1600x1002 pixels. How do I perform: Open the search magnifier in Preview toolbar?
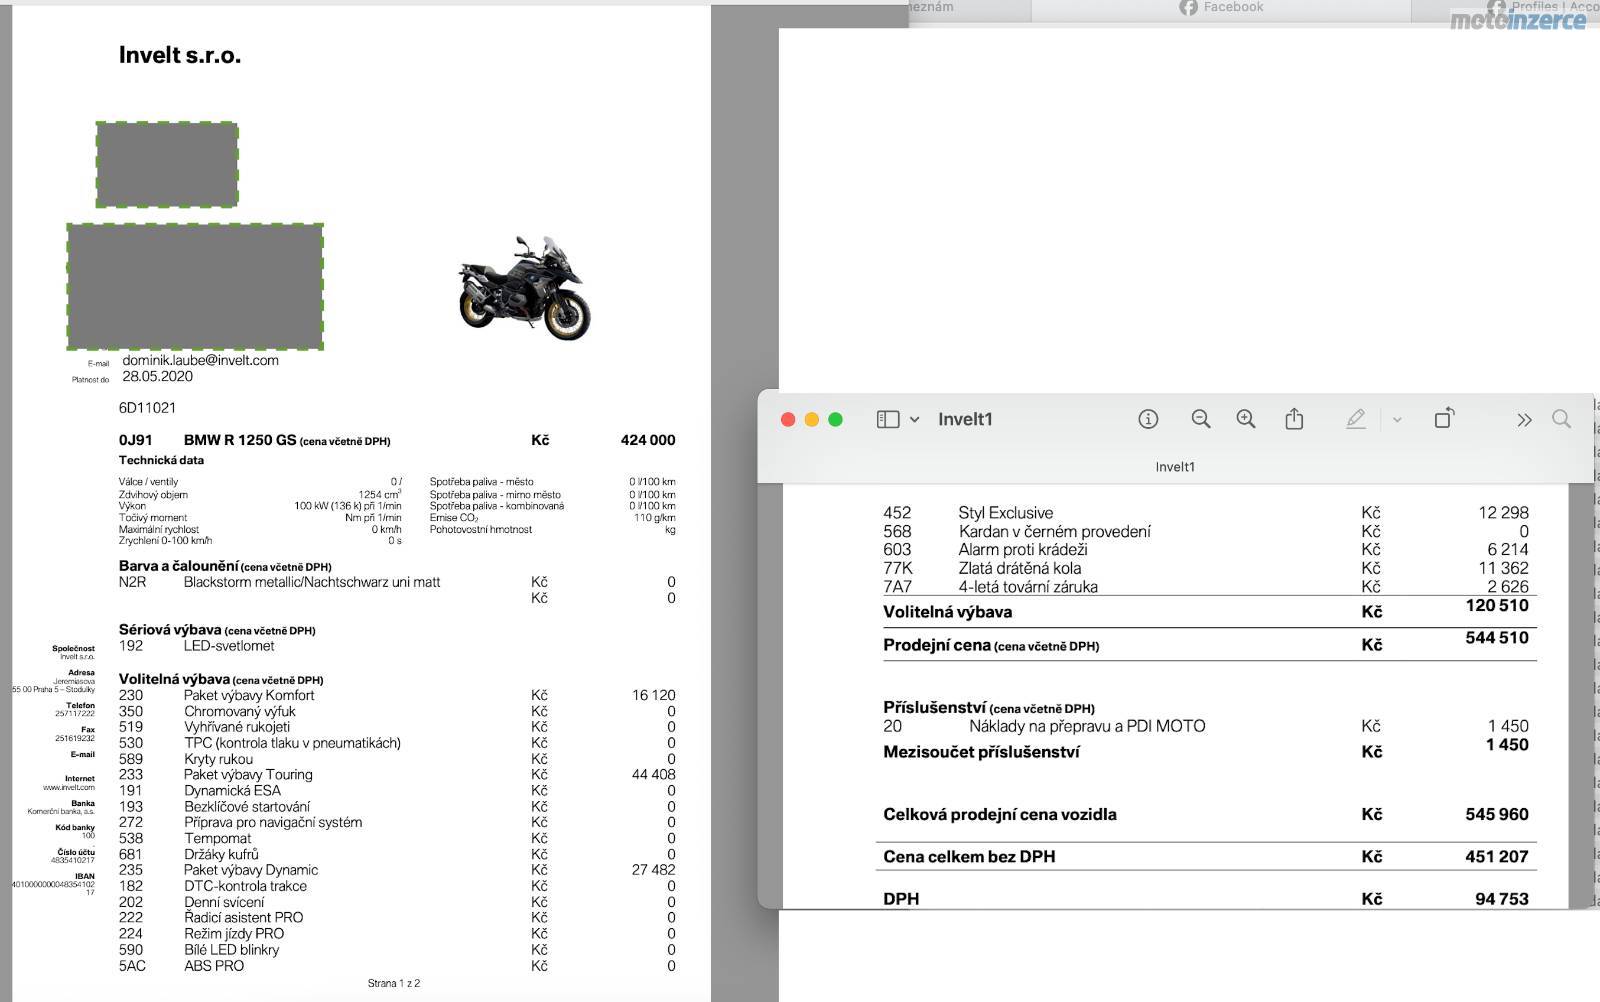(x=1561, y=419)
